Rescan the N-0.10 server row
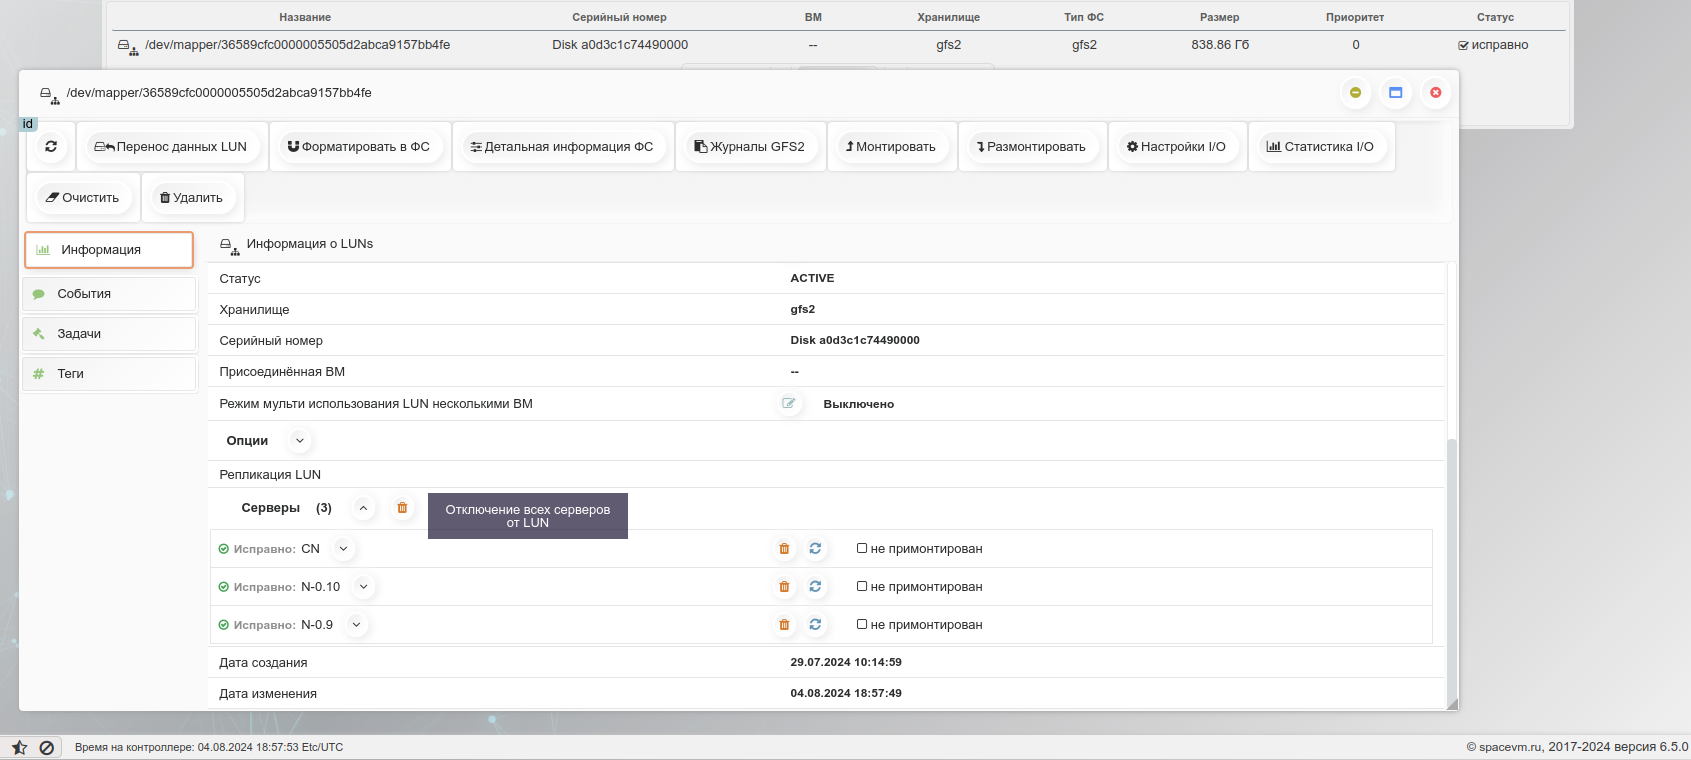The image size is (1691, 760). [x=815, y=586]
